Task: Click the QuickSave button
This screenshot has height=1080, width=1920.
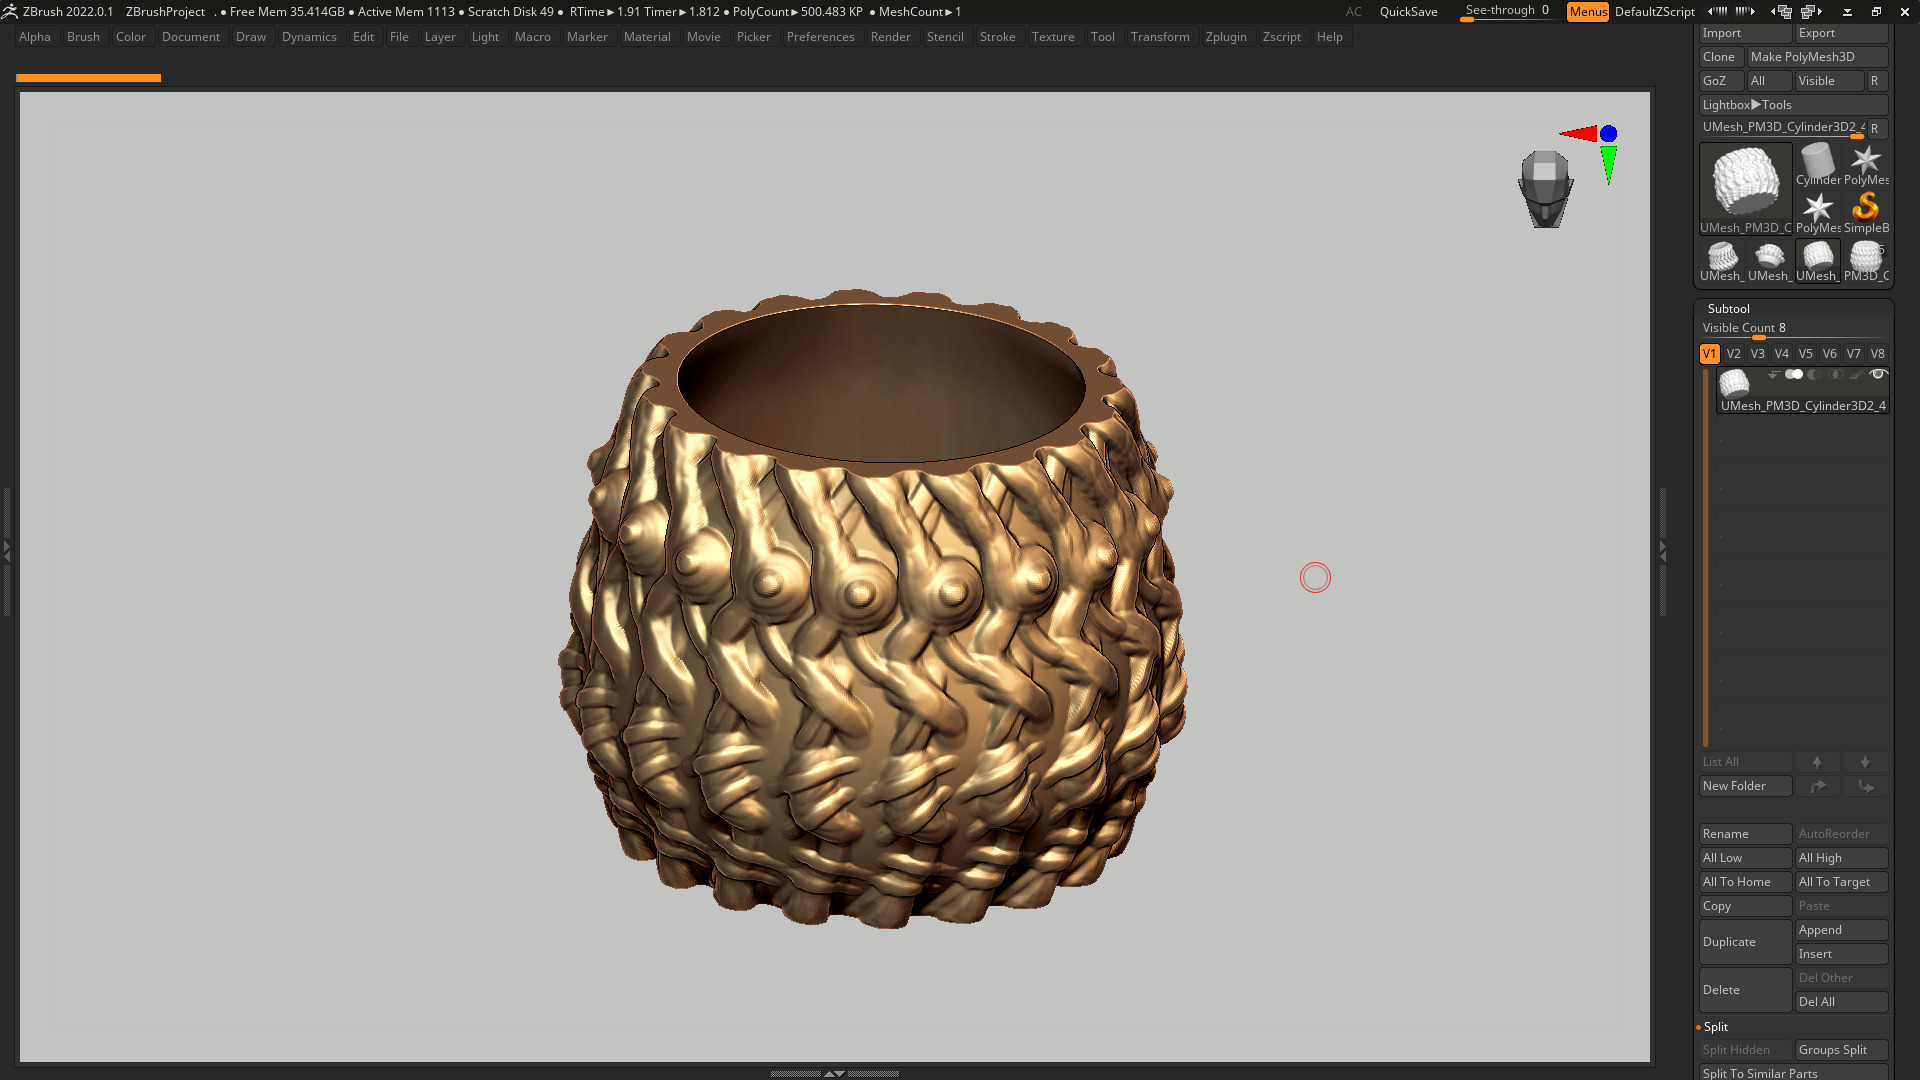Action: tap(1408, 12)
